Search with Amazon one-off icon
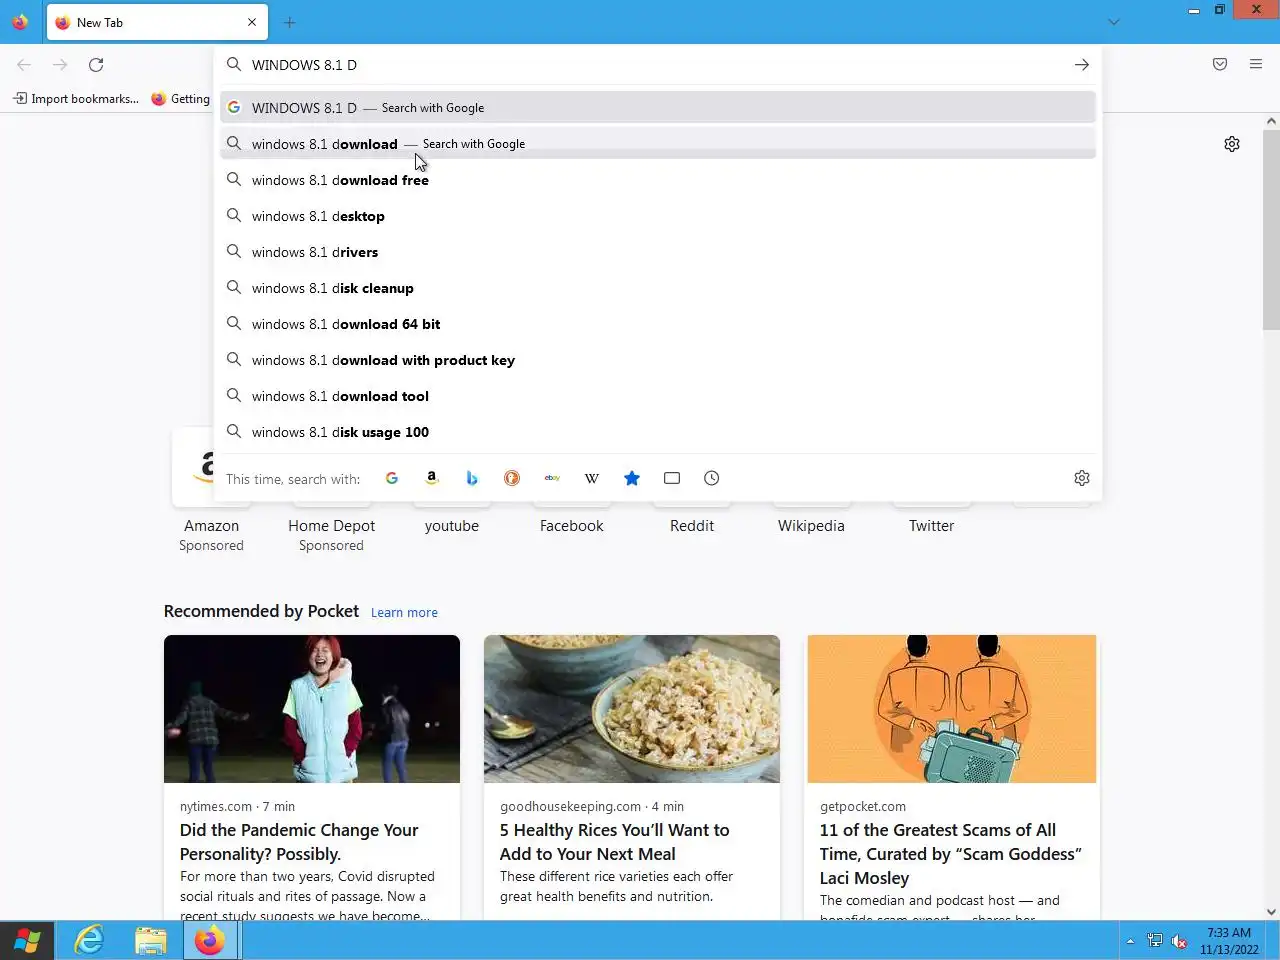 point(432,478)
